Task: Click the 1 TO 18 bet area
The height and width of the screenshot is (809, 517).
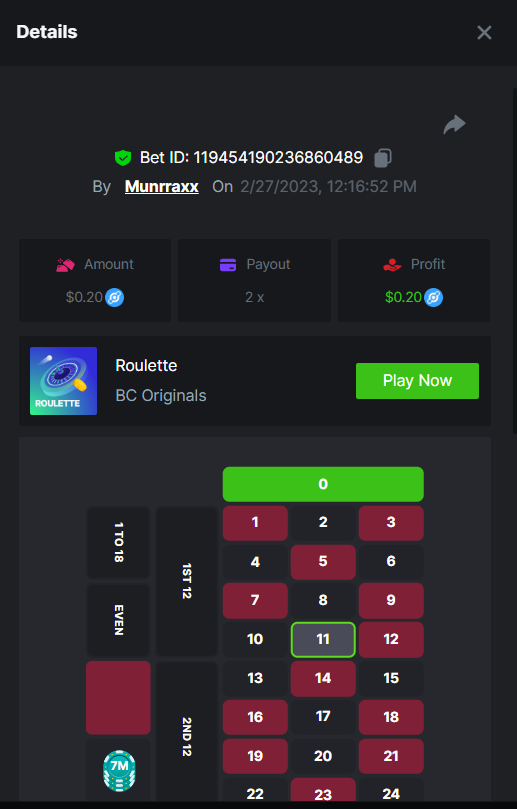Action: (118, 542)
